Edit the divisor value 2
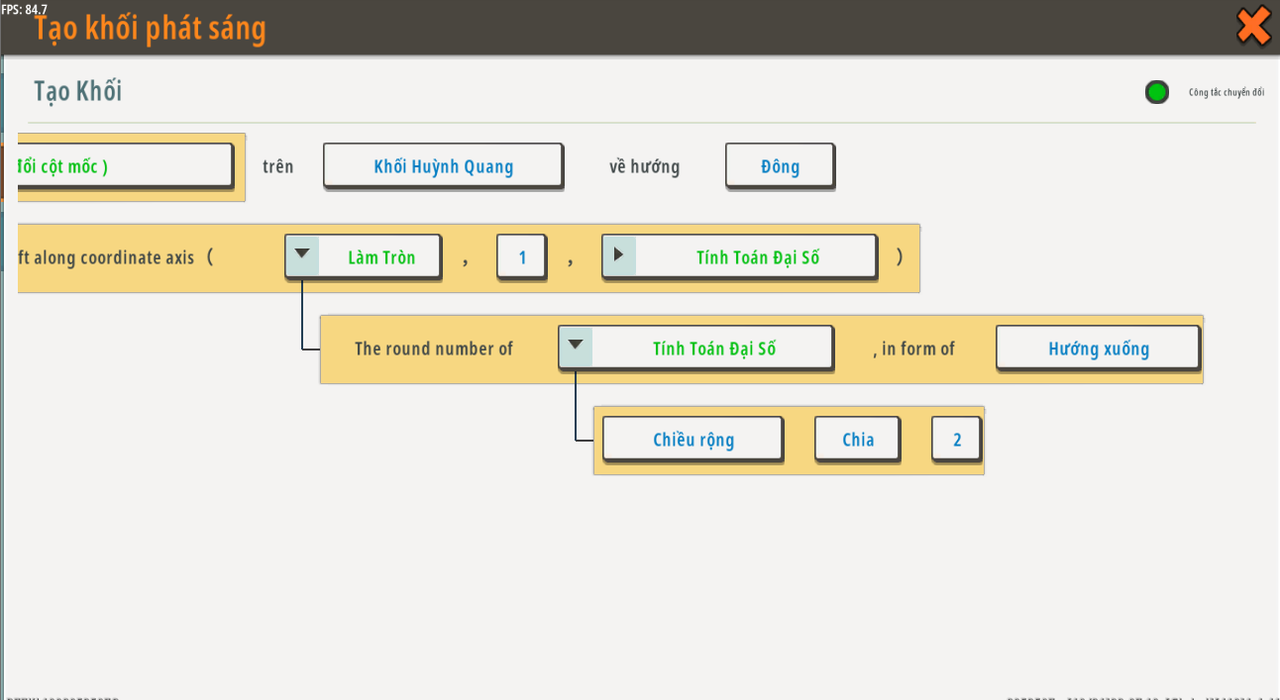The width and height of the screenshot is (1280, 700). (956, 439)
